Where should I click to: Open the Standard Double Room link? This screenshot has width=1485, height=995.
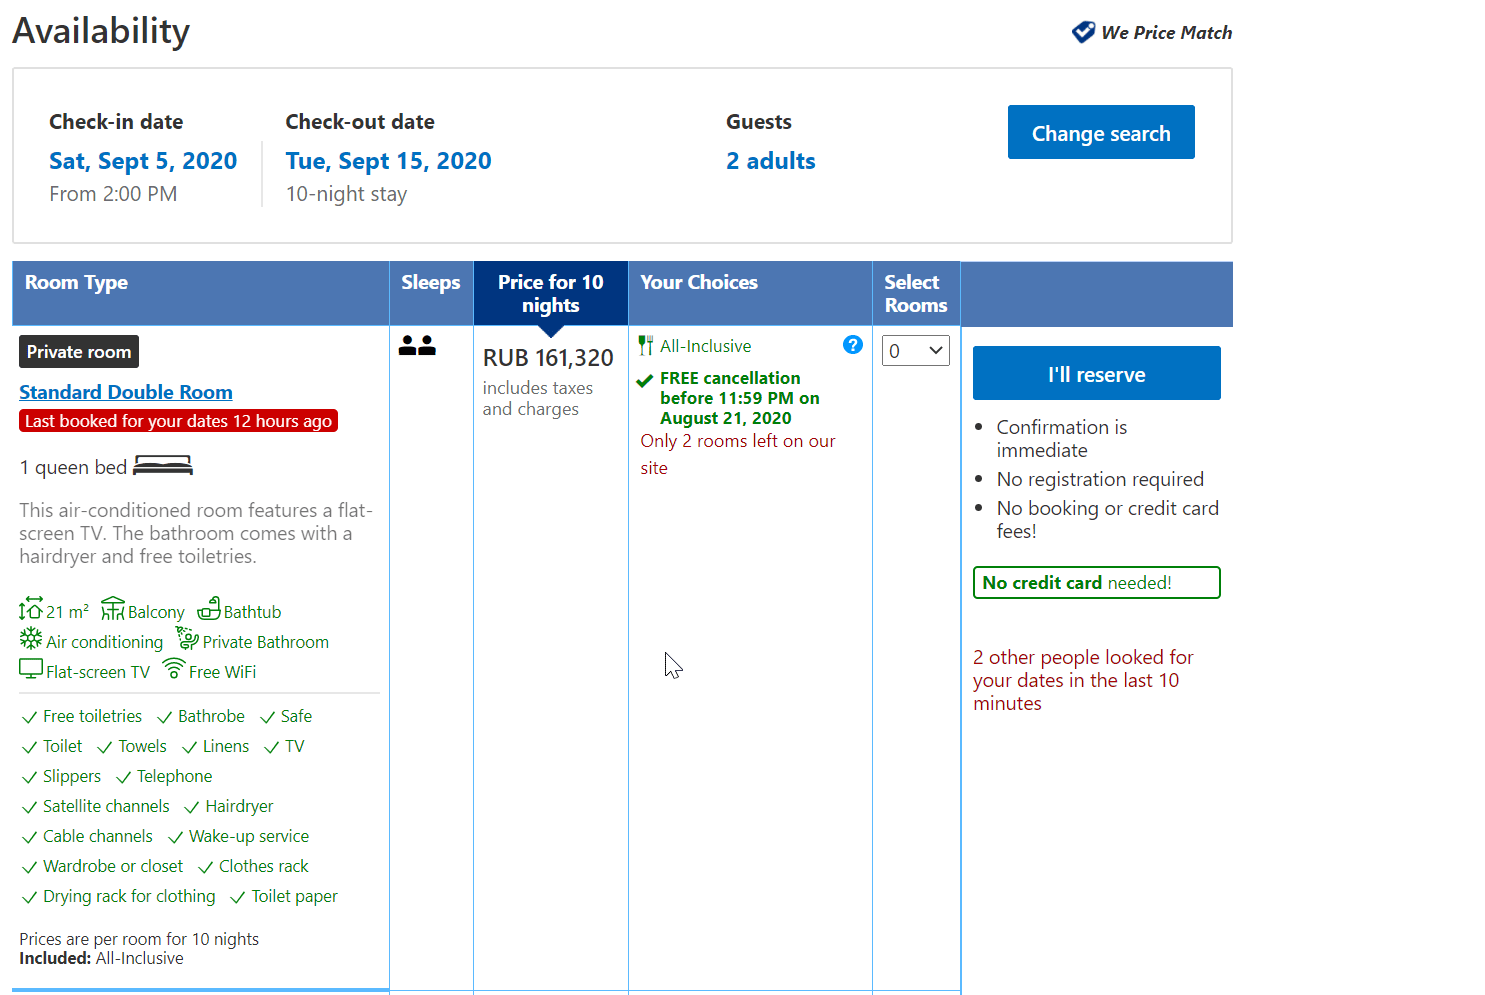126,392
